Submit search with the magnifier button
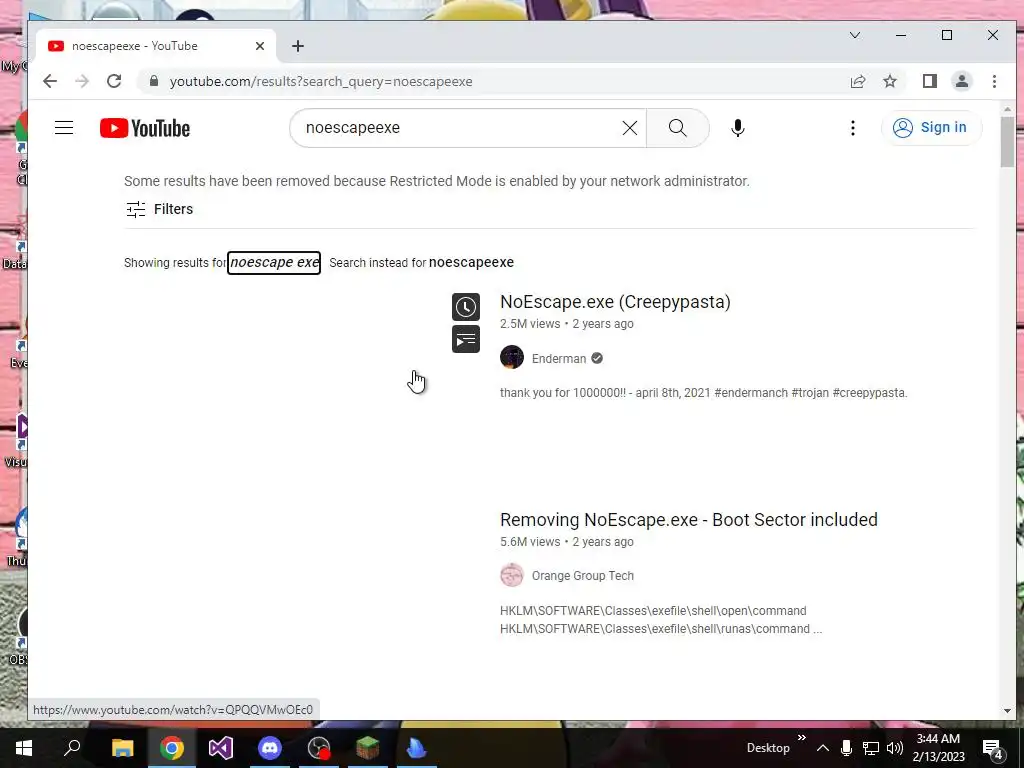Viewport: 1024px width, 768px height. click(x=677, y=128)
